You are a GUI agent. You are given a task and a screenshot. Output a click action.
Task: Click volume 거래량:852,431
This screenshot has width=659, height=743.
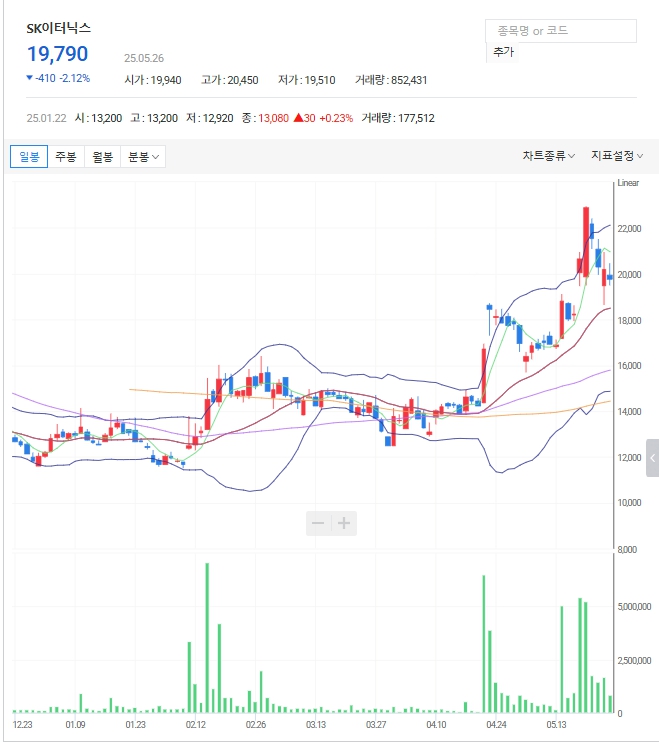click(391, 80)
